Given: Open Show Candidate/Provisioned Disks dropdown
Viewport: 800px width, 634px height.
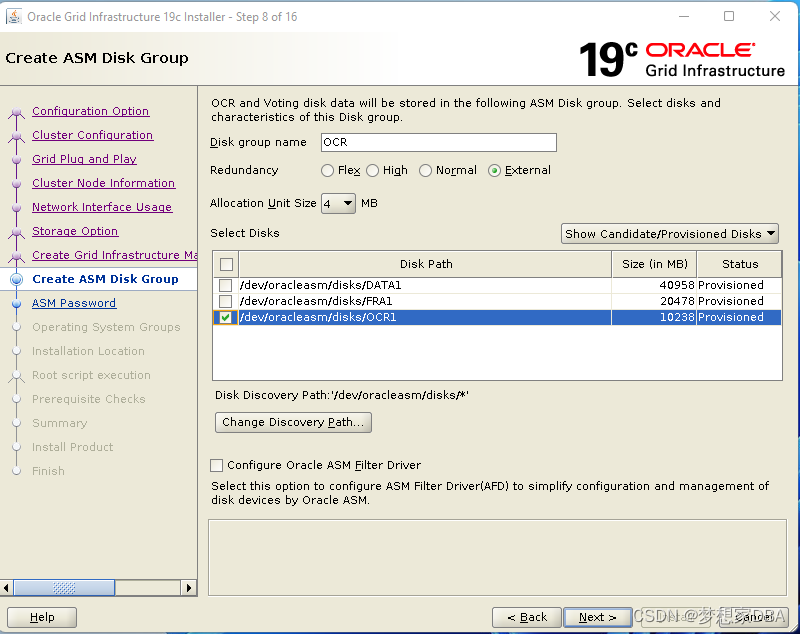Looking at the screenshot, I should pyautogui.click(x=670, y=234).
